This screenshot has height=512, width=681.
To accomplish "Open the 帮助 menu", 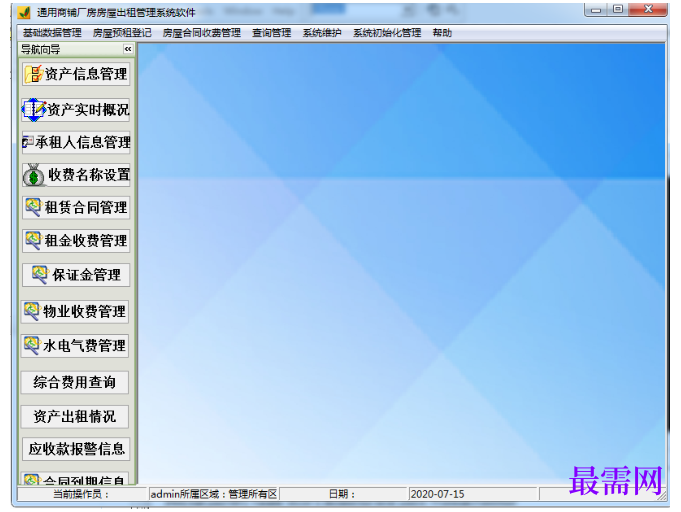I will point(442,33).
